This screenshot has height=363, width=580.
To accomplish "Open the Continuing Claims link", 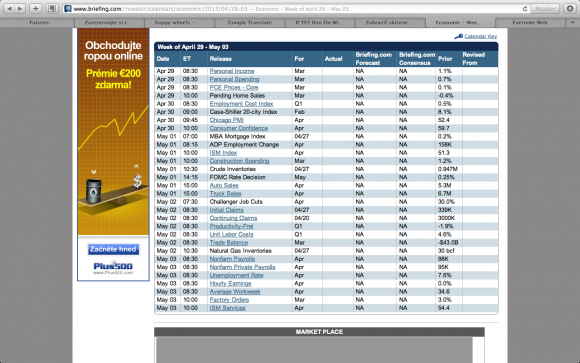I will click(x=233, y=218).
